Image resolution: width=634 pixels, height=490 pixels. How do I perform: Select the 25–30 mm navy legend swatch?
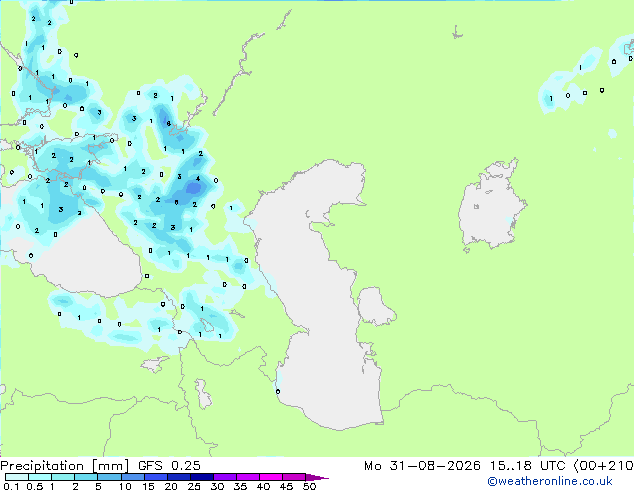pos(201,477)
